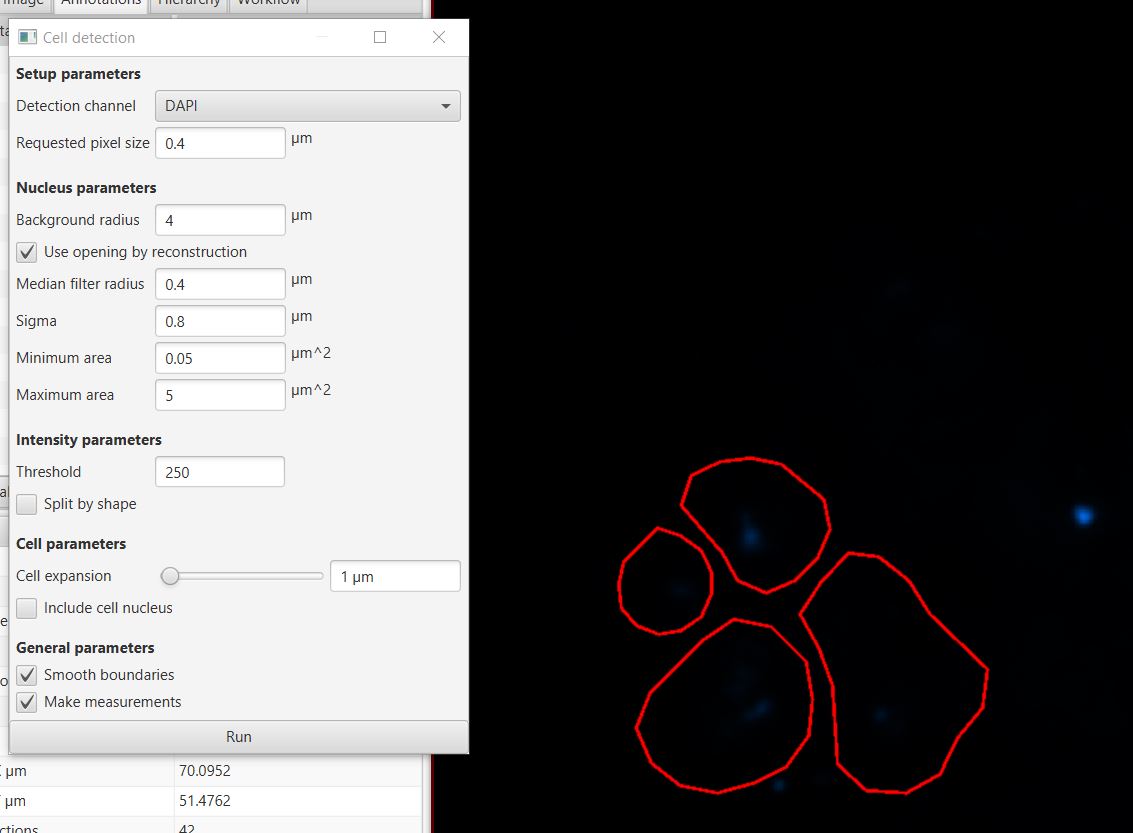Click the Maximum area field

(220, 394)
